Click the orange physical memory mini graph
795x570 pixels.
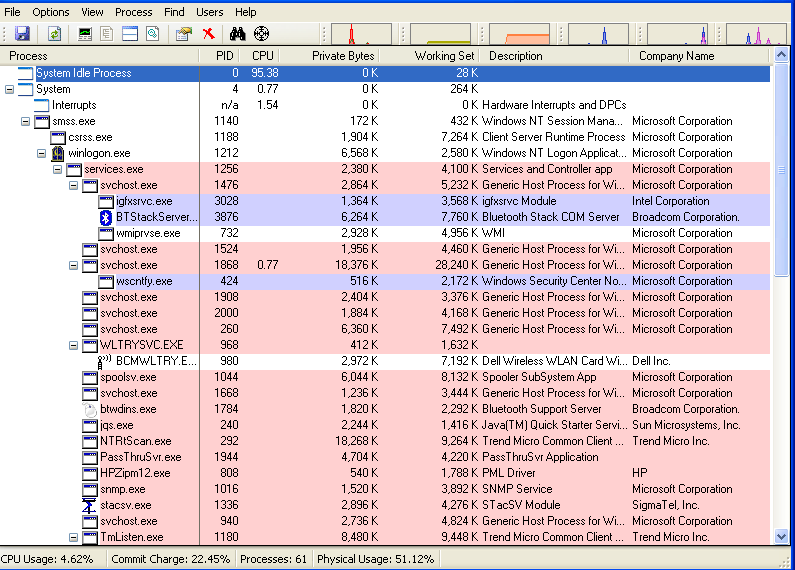tap(520, 34)
